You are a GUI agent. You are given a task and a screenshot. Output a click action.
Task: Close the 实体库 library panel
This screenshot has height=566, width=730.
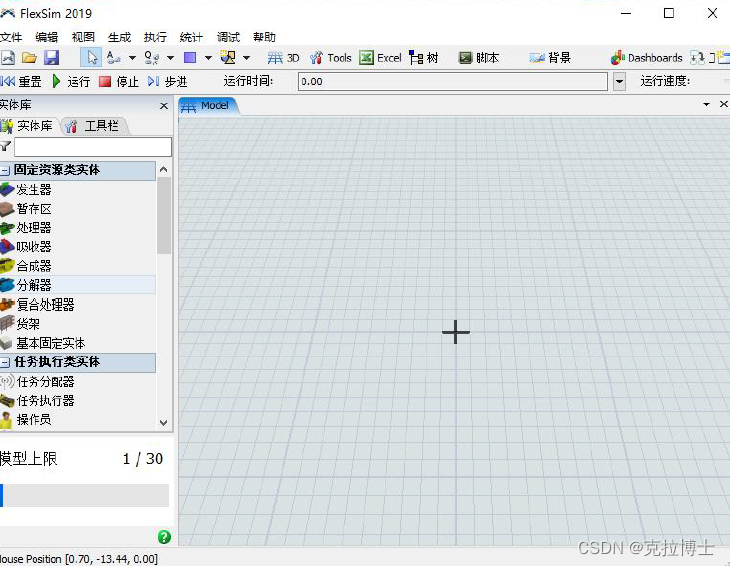click(164, 106)
